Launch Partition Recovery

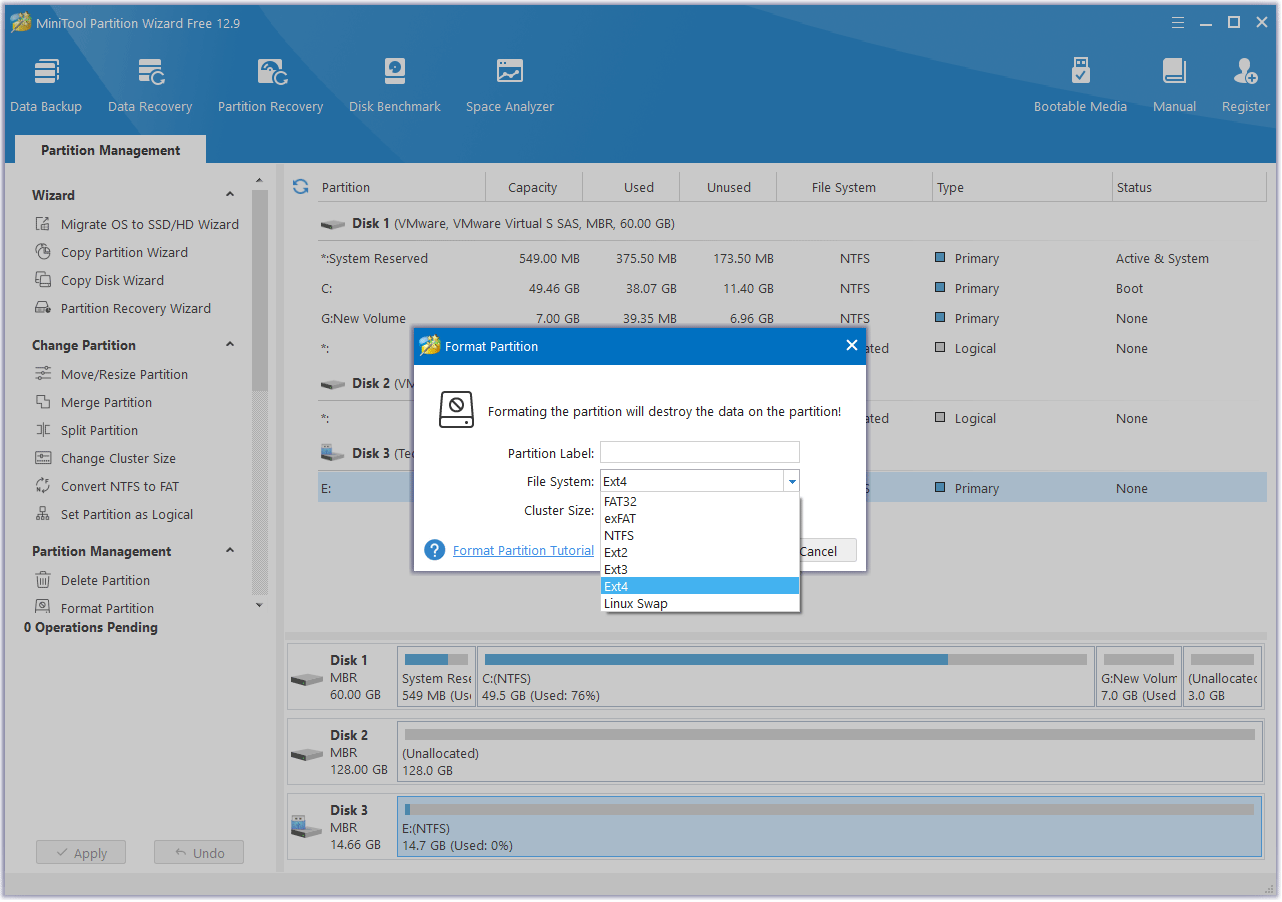(x=270, y=84)
